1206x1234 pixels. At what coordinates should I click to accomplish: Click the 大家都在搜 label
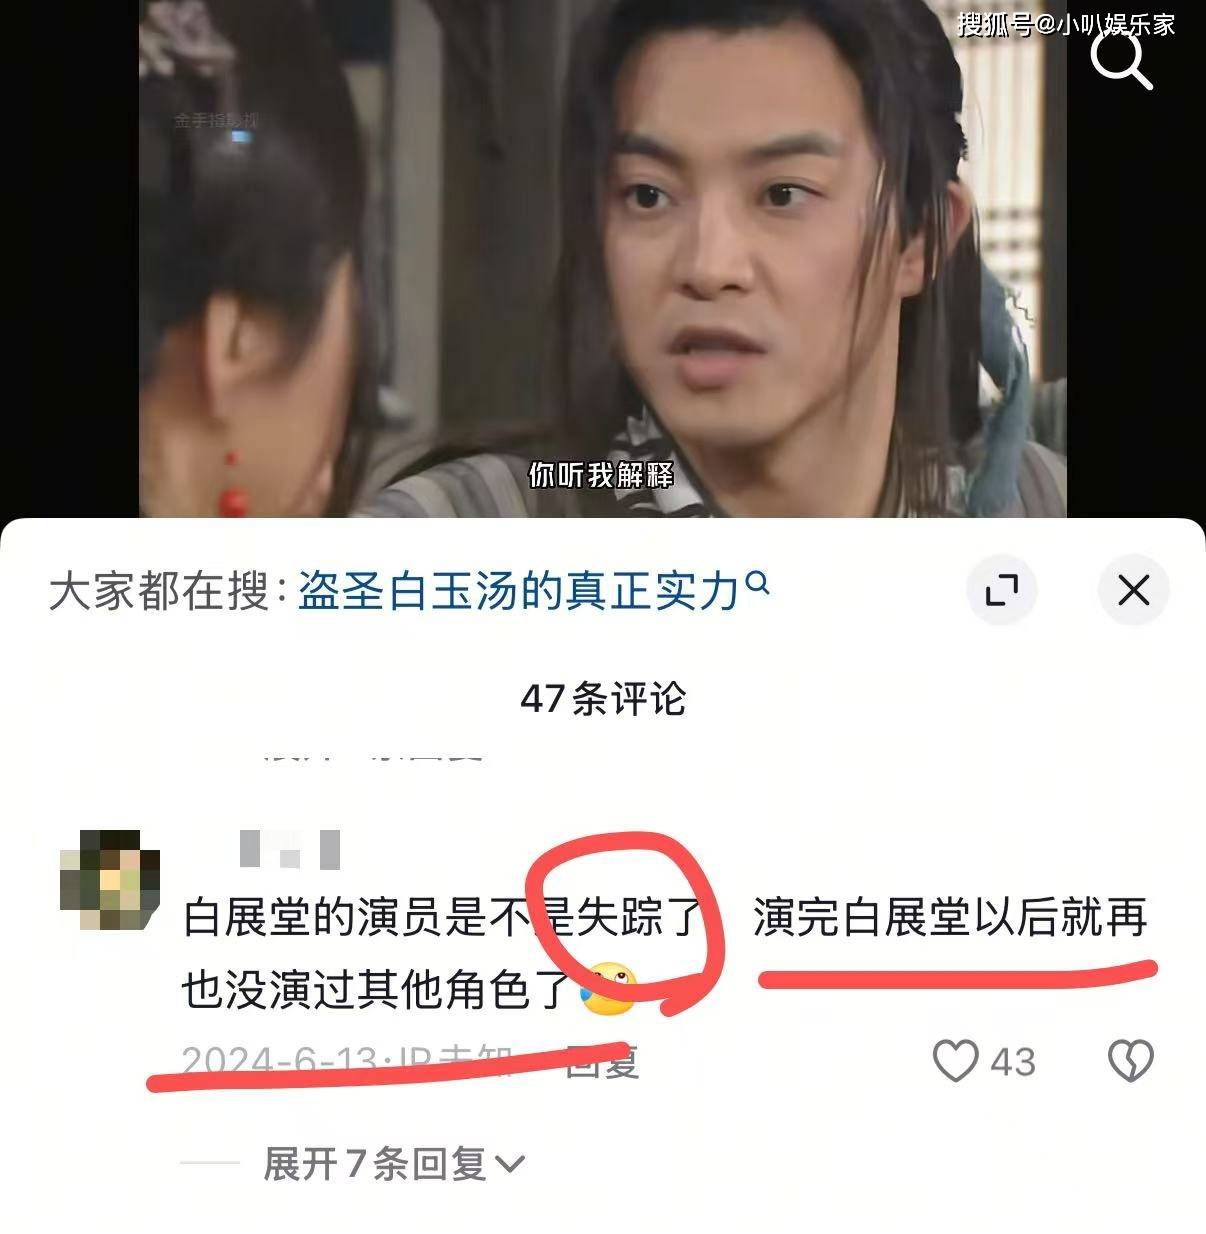(158, 591)
